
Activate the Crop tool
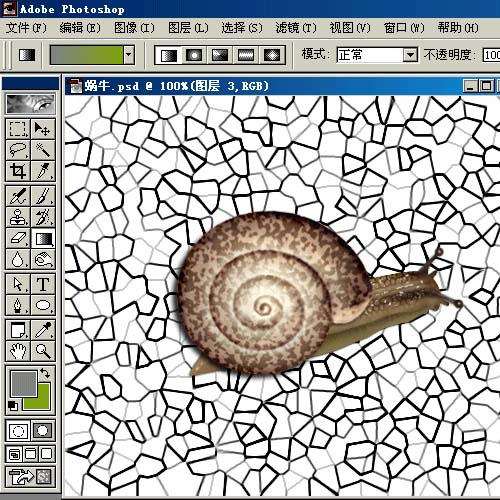pyautogui.click(x=18, y=171)
